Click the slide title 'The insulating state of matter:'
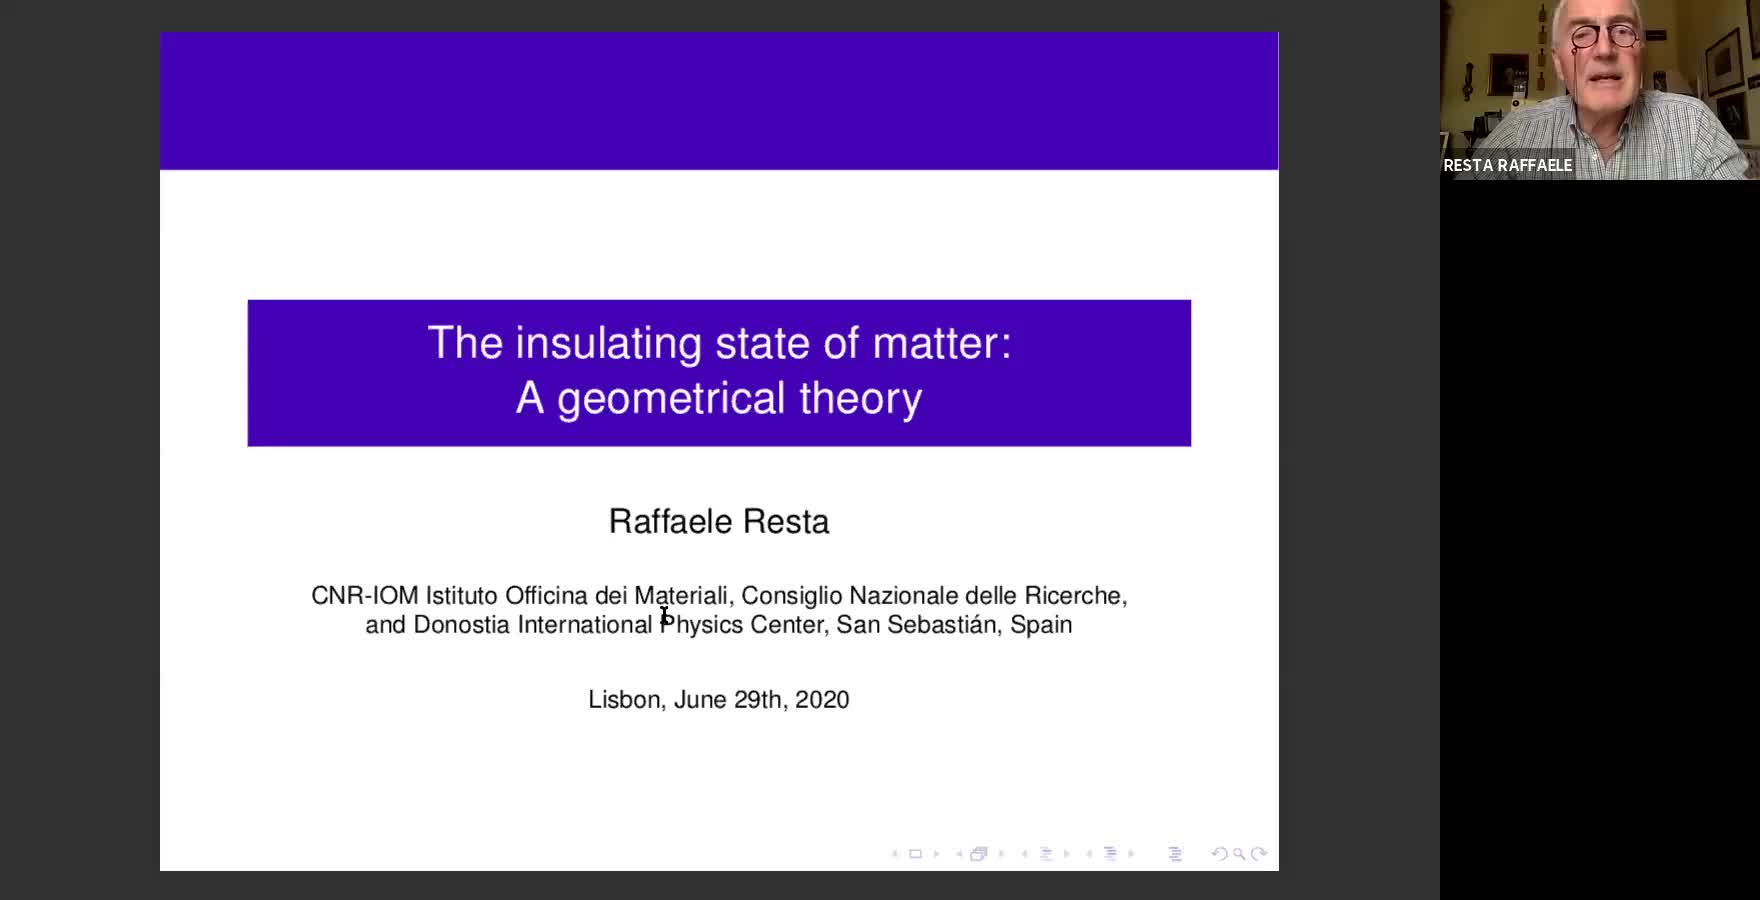The image size is (1760, 900). (719, 343)
